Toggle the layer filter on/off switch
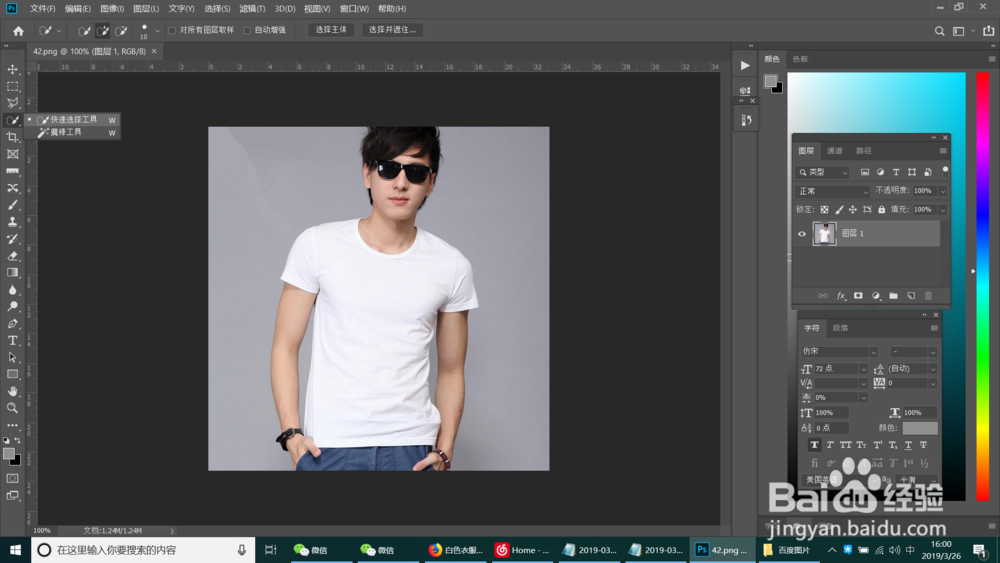The image size is (1000, 563). coord(945,170)
